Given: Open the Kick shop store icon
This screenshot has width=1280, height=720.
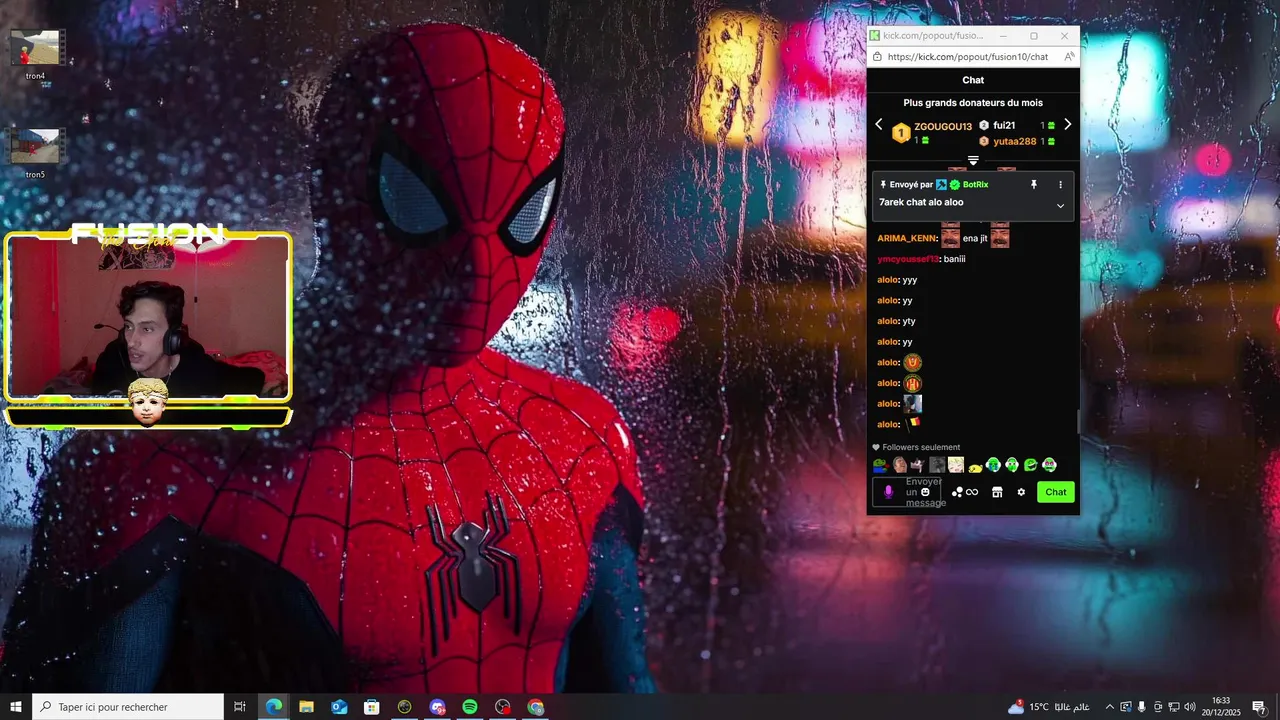Looking at the screenshot, I should point(997,492).
